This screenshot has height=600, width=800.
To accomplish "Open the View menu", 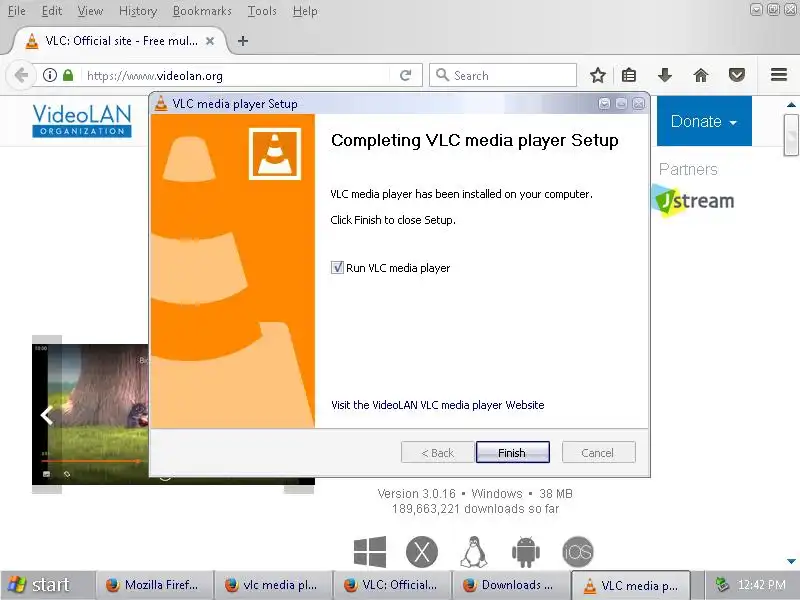I will (x=90, y=11).
